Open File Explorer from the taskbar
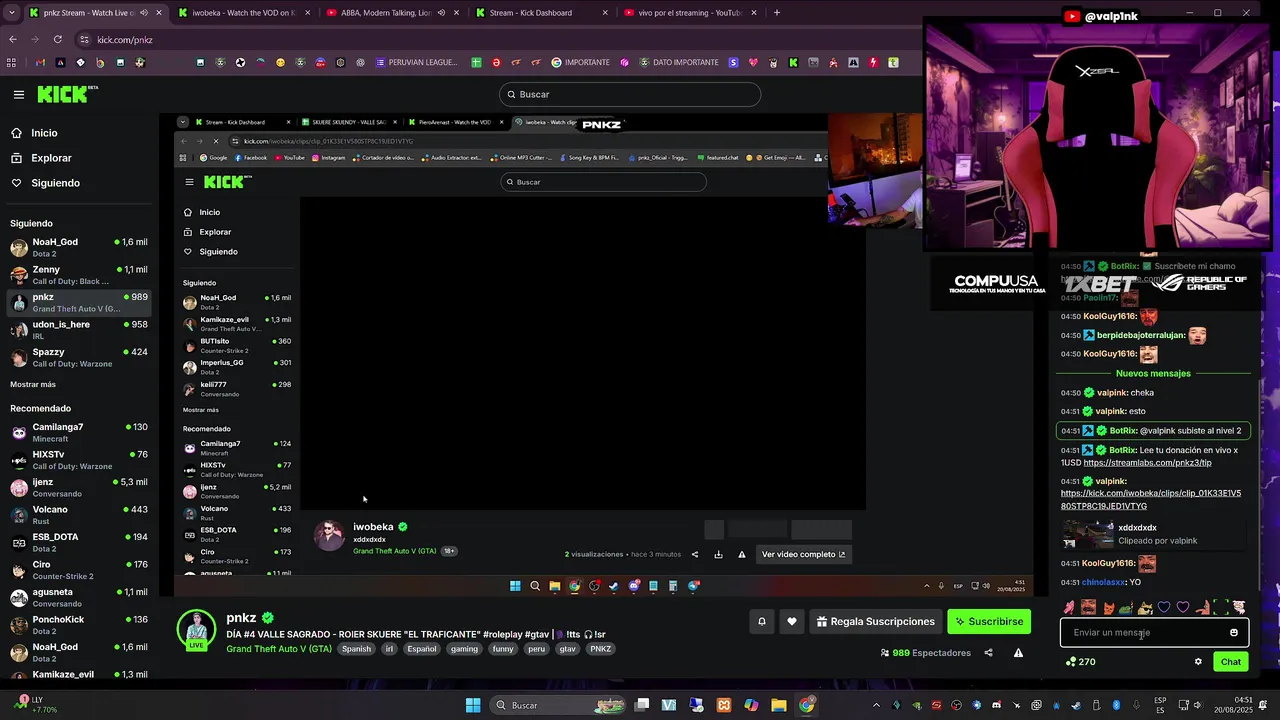The image size is (1280, 720). [778, 705]
